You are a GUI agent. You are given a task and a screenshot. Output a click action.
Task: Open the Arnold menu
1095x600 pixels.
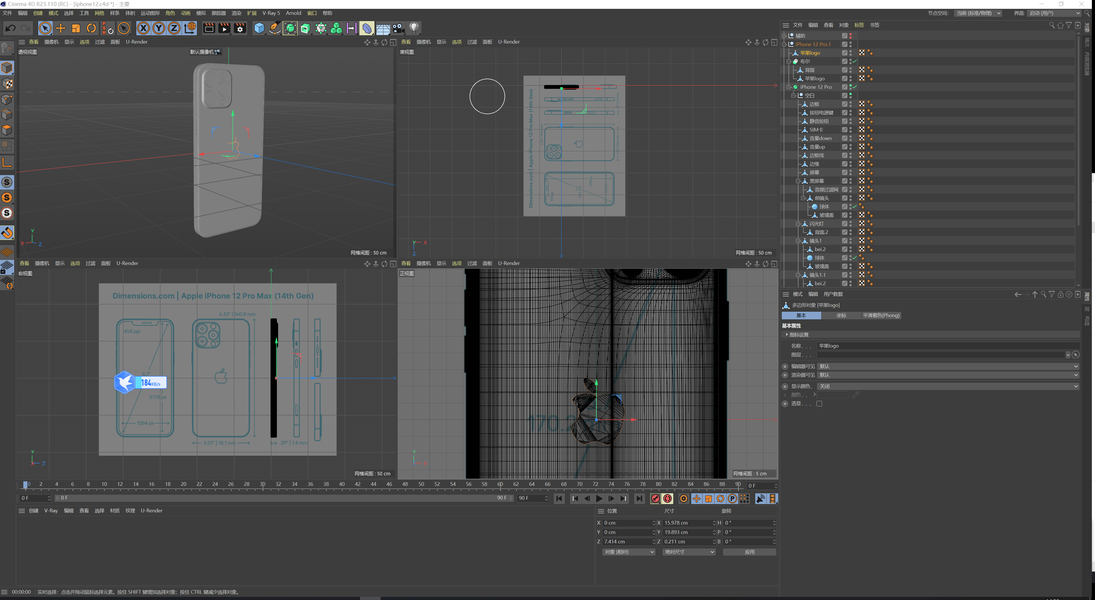click(293, 13)
